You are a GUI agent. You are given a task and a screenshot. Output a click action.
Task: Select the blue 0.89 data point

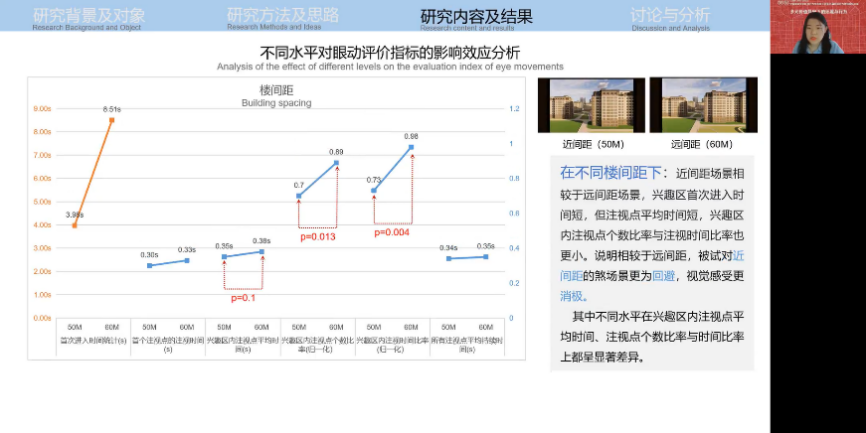coord(336,163)
